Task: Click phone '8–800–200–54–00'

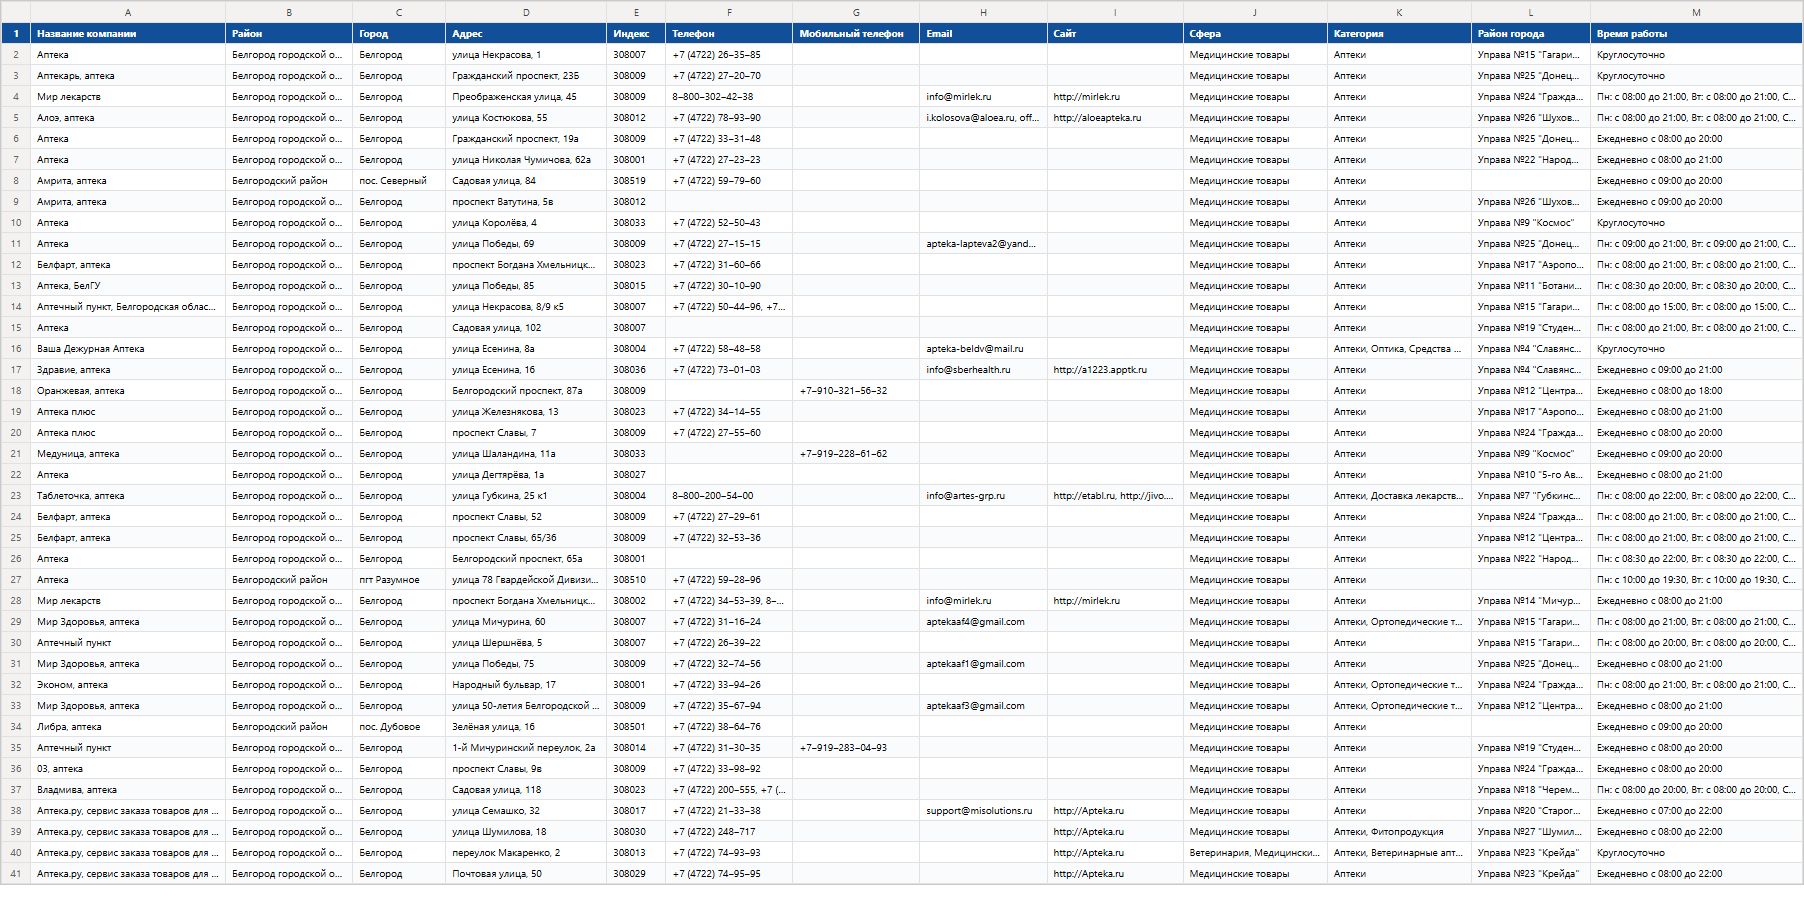Action: 729,496
